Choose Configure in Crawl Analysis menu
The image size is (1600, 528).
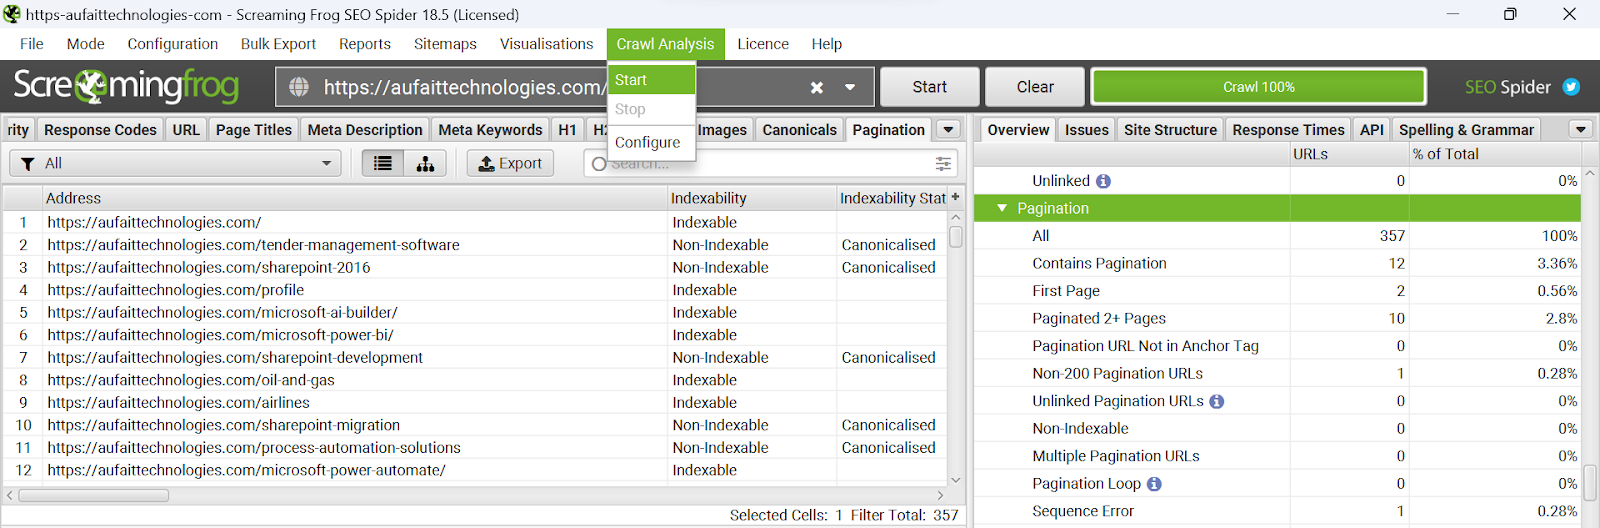[x=651, y=143]
